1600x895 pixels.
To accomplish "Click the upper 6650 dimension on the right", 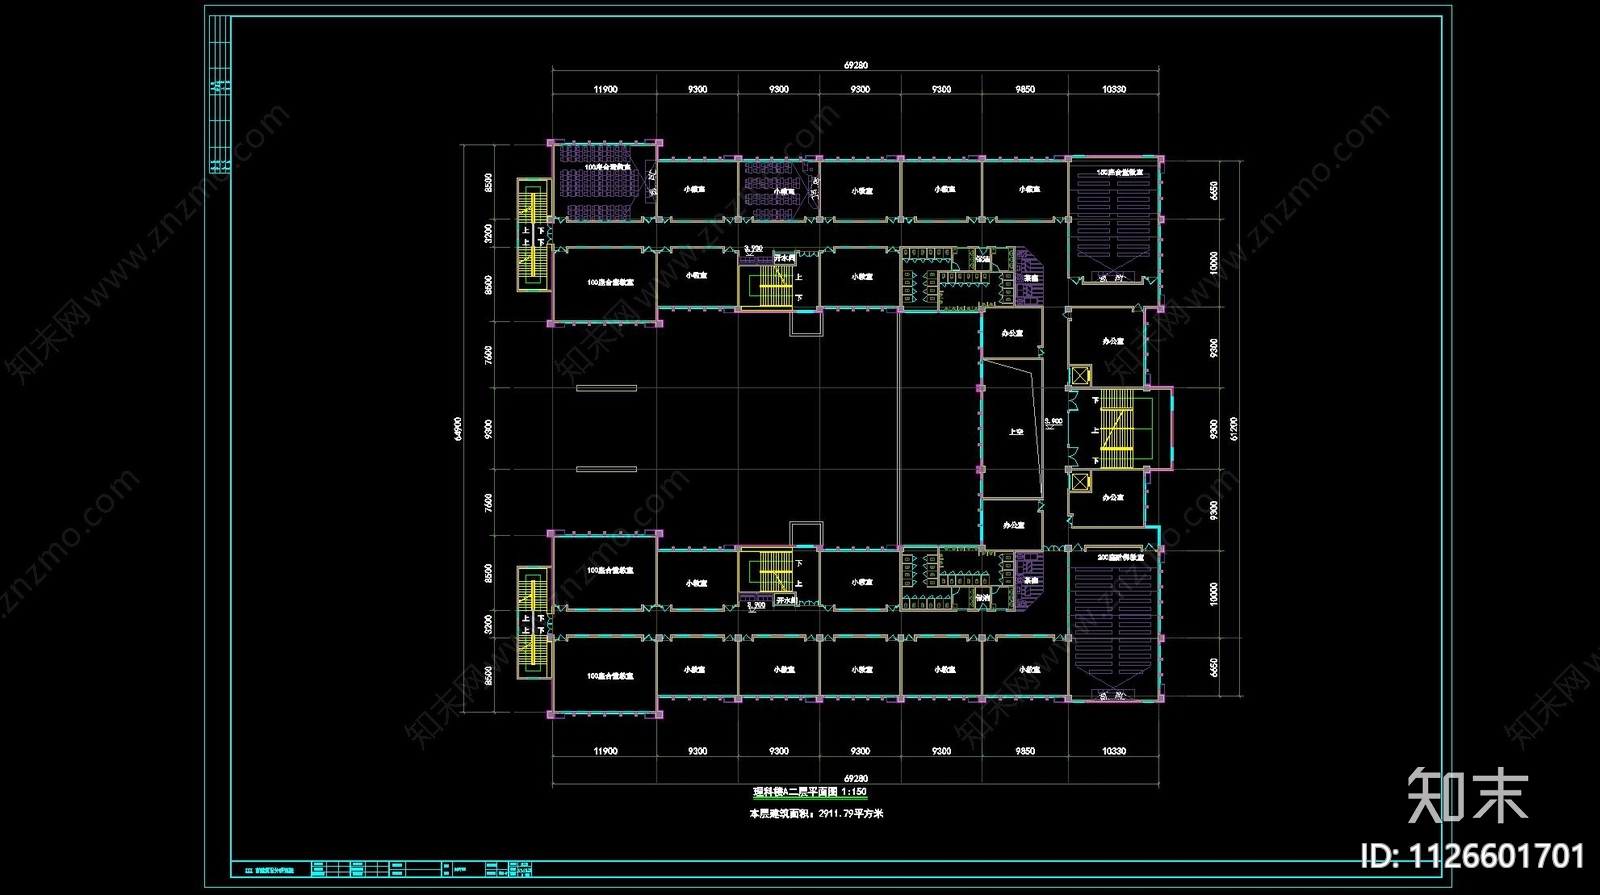I will [1214, 189].
